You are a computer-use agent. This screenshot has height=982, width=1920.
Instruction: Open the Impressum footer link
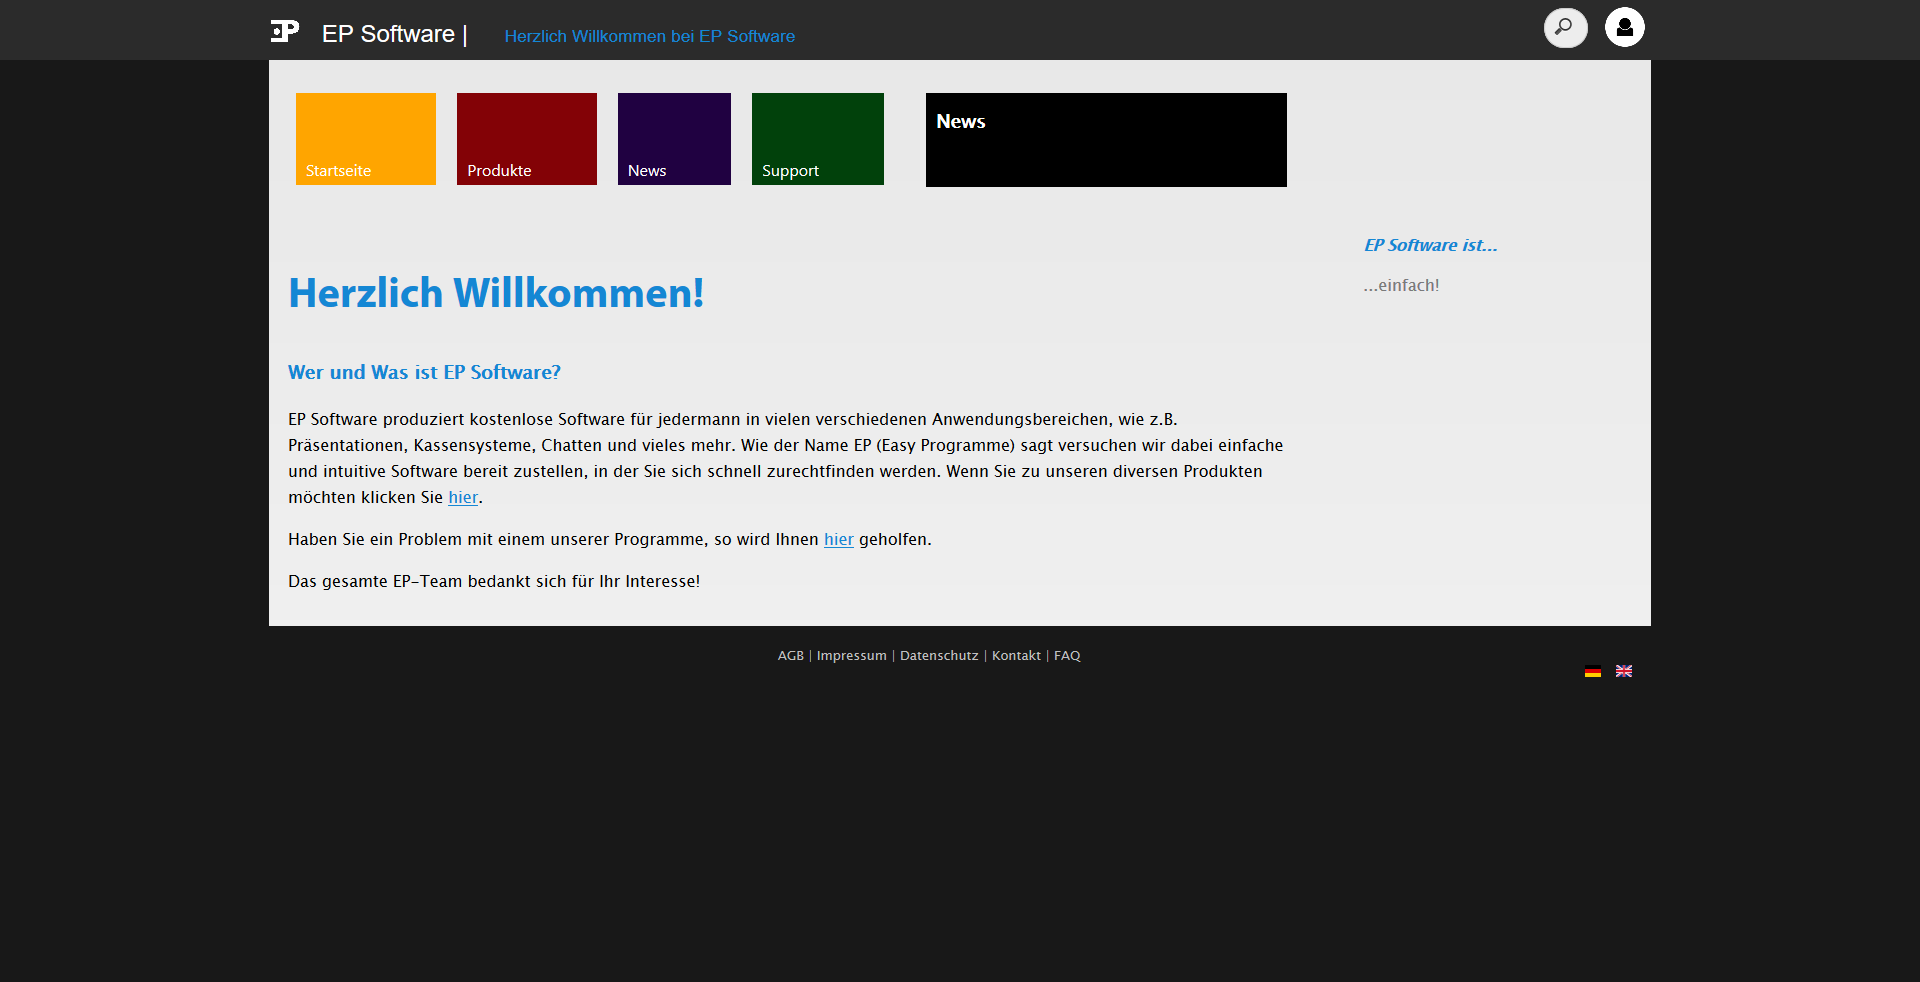coord(851,656)
